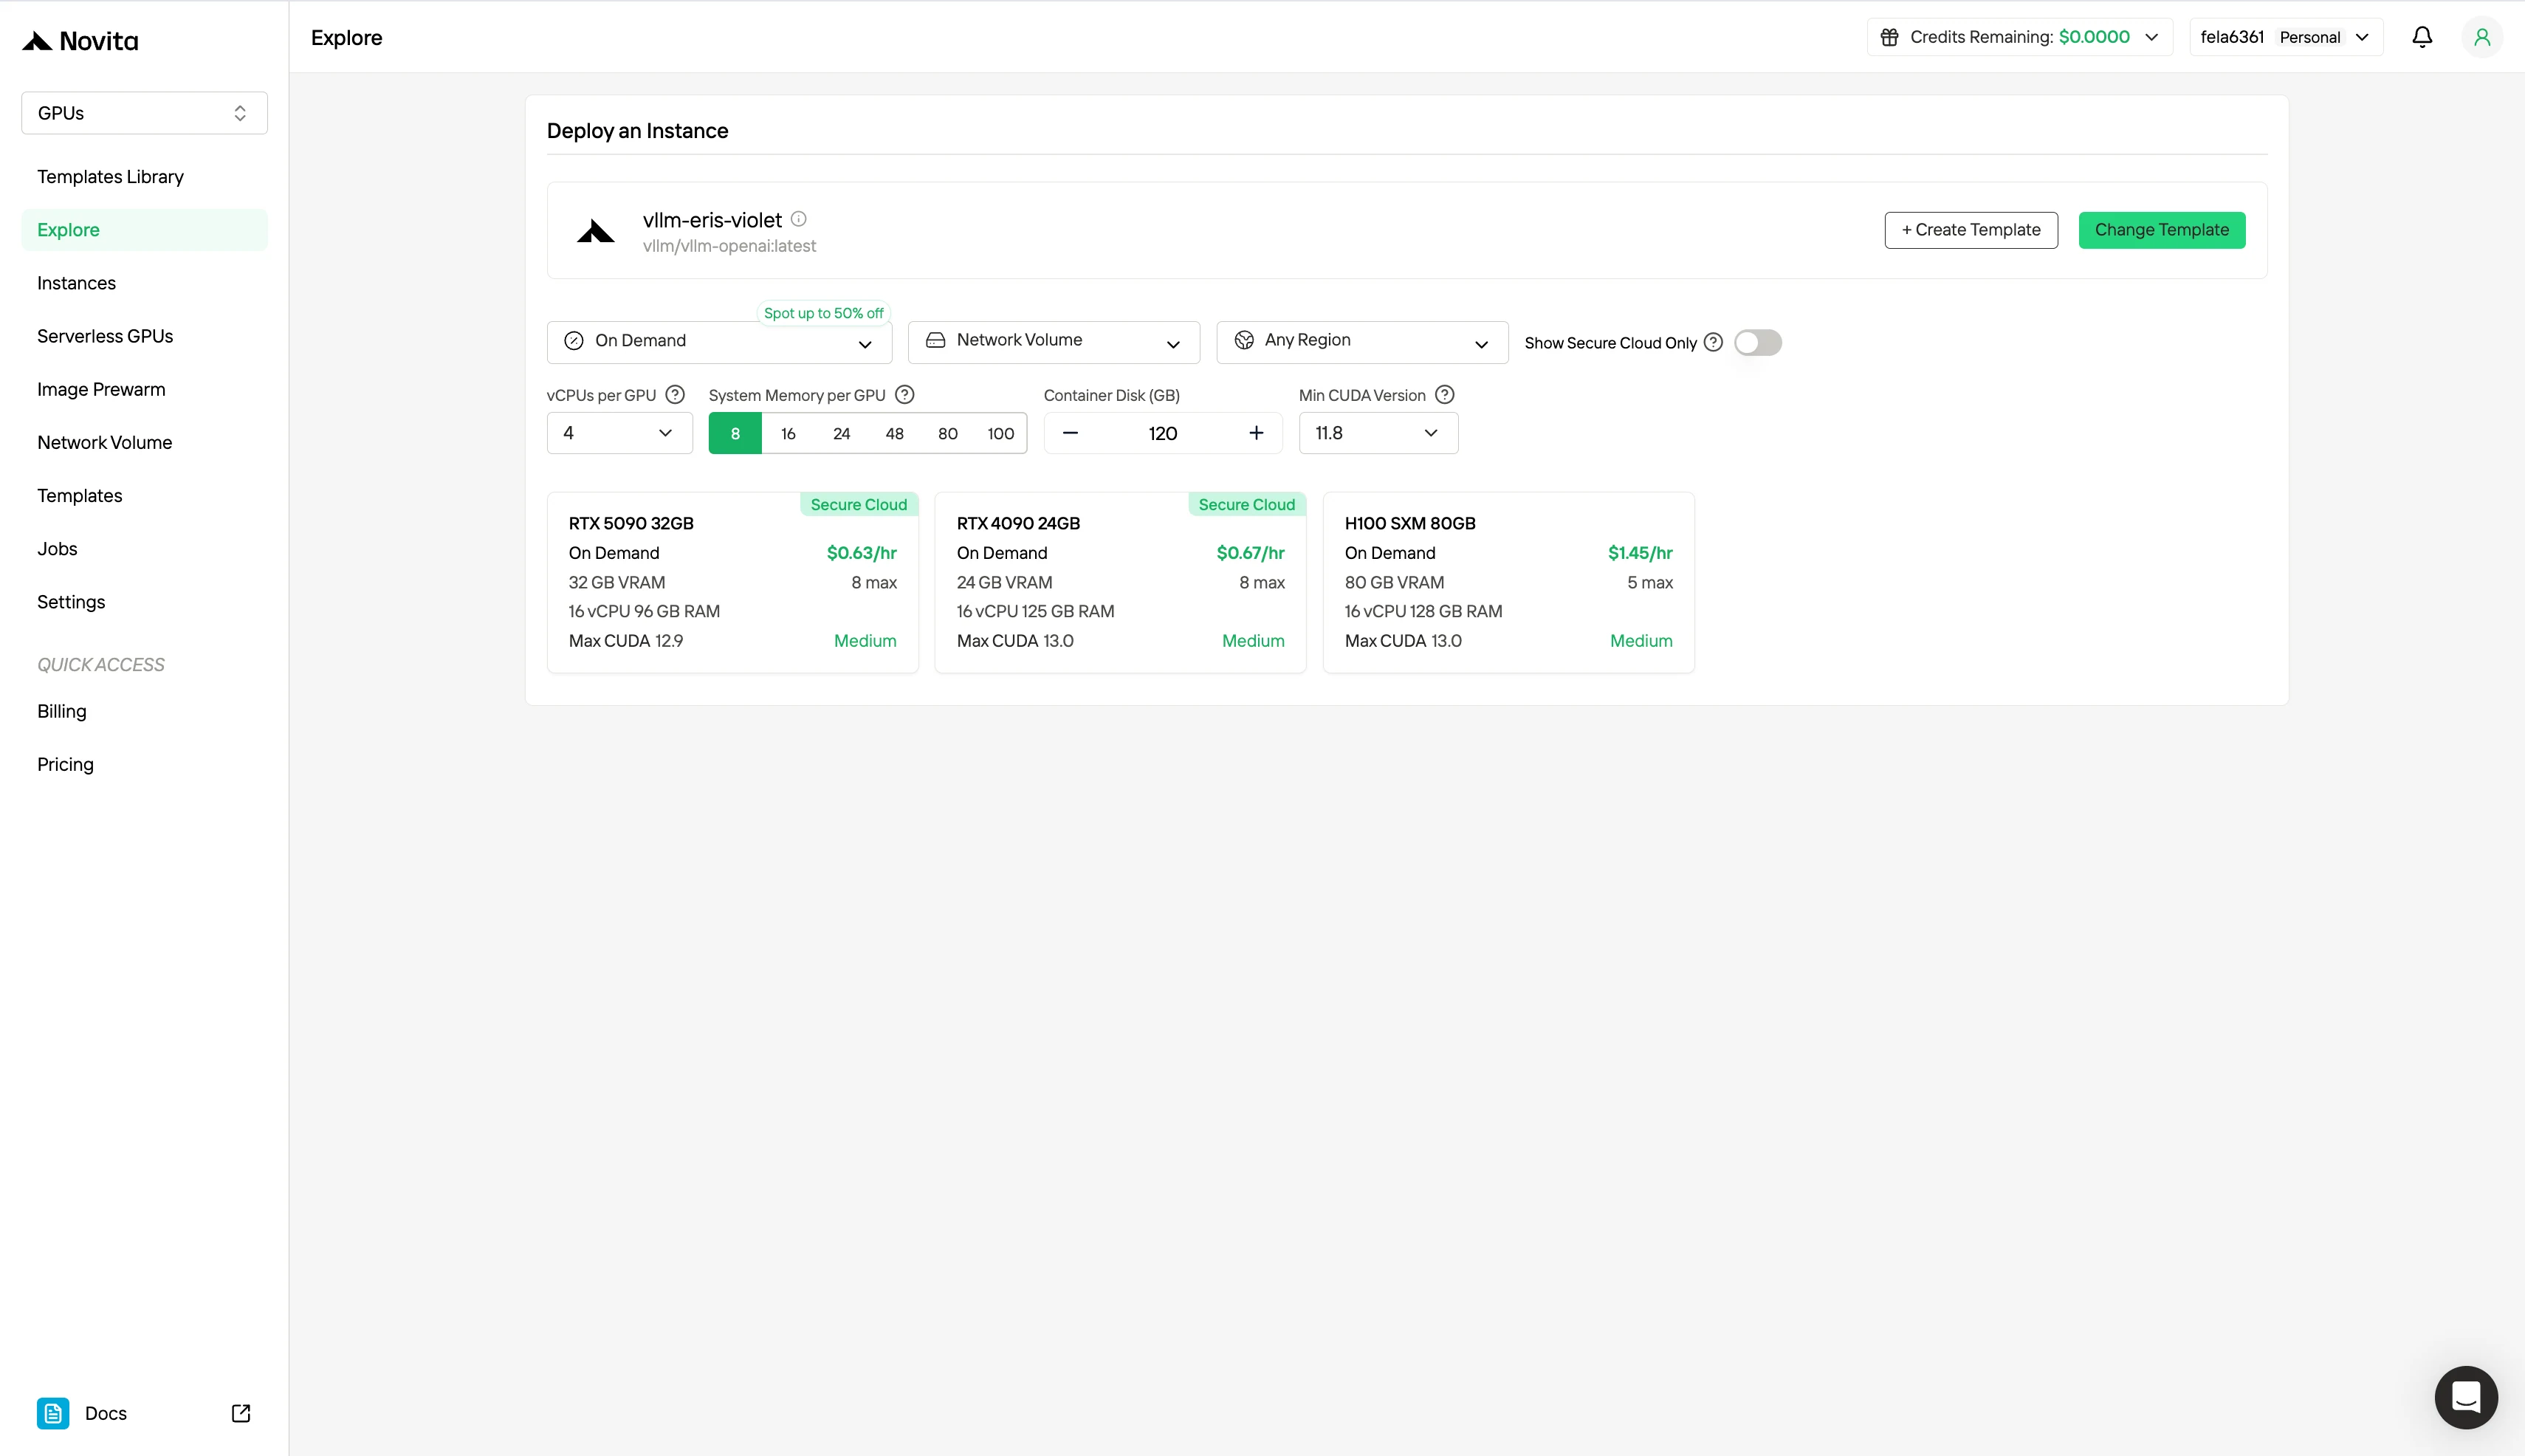Select Explore in the sidebar

click(x=144, y=230)
